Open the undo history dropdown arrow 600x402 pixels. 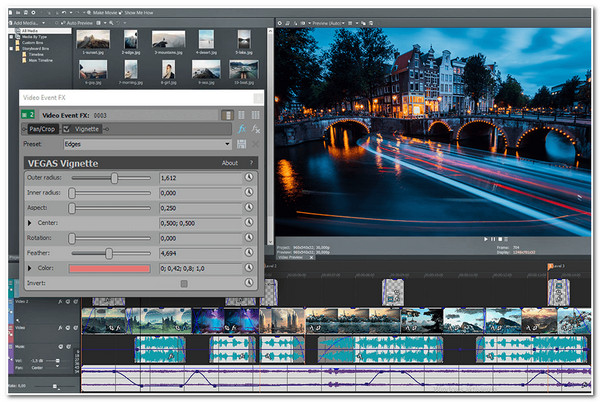click(x=71, y=13)
